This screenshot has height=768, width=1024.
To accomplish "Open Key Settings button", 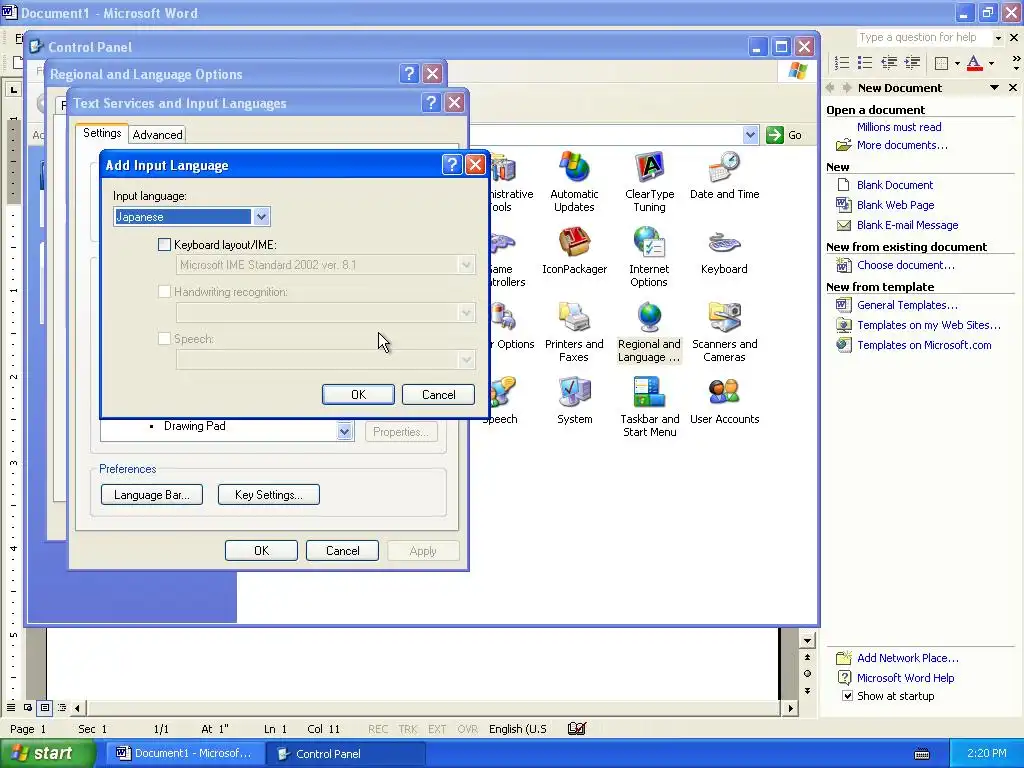I will (x=268, y=494).
